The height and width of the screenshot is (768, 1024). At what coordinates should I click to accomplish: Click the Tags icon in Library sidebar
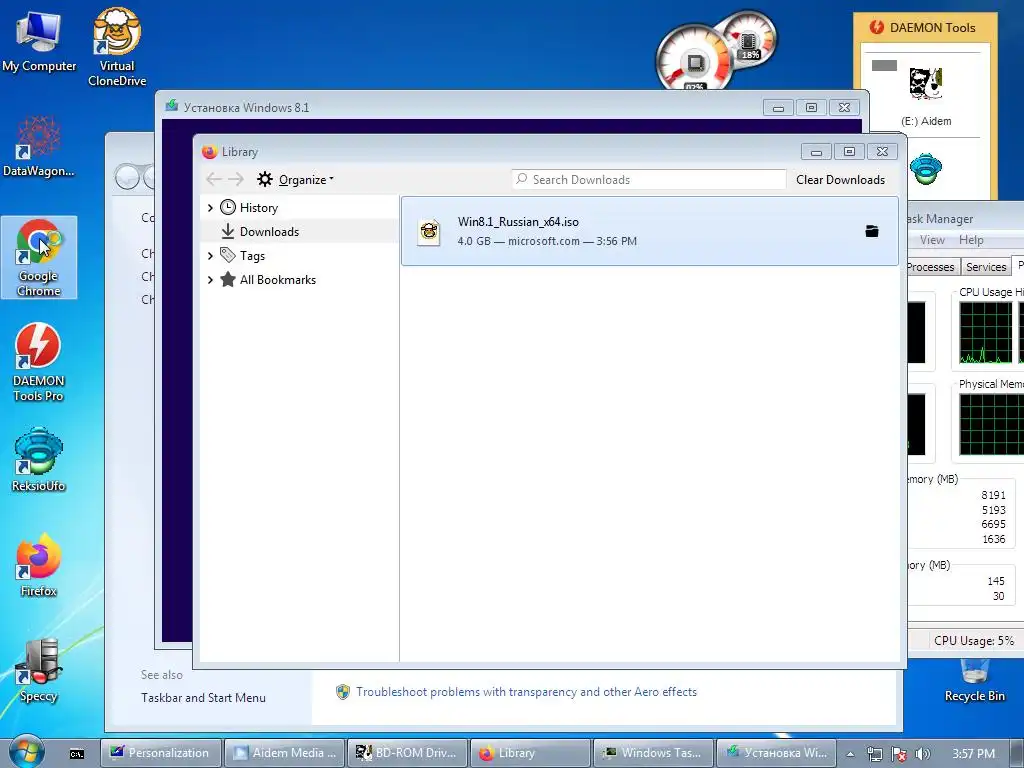[x=228, y=255]
